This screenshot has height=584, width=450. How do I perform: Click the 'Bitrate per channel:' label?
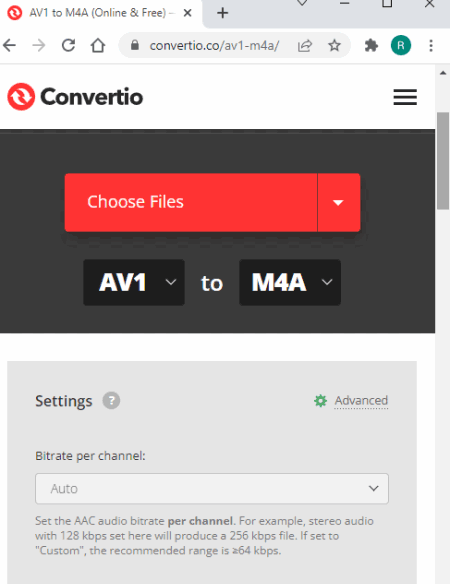point(90,456)
